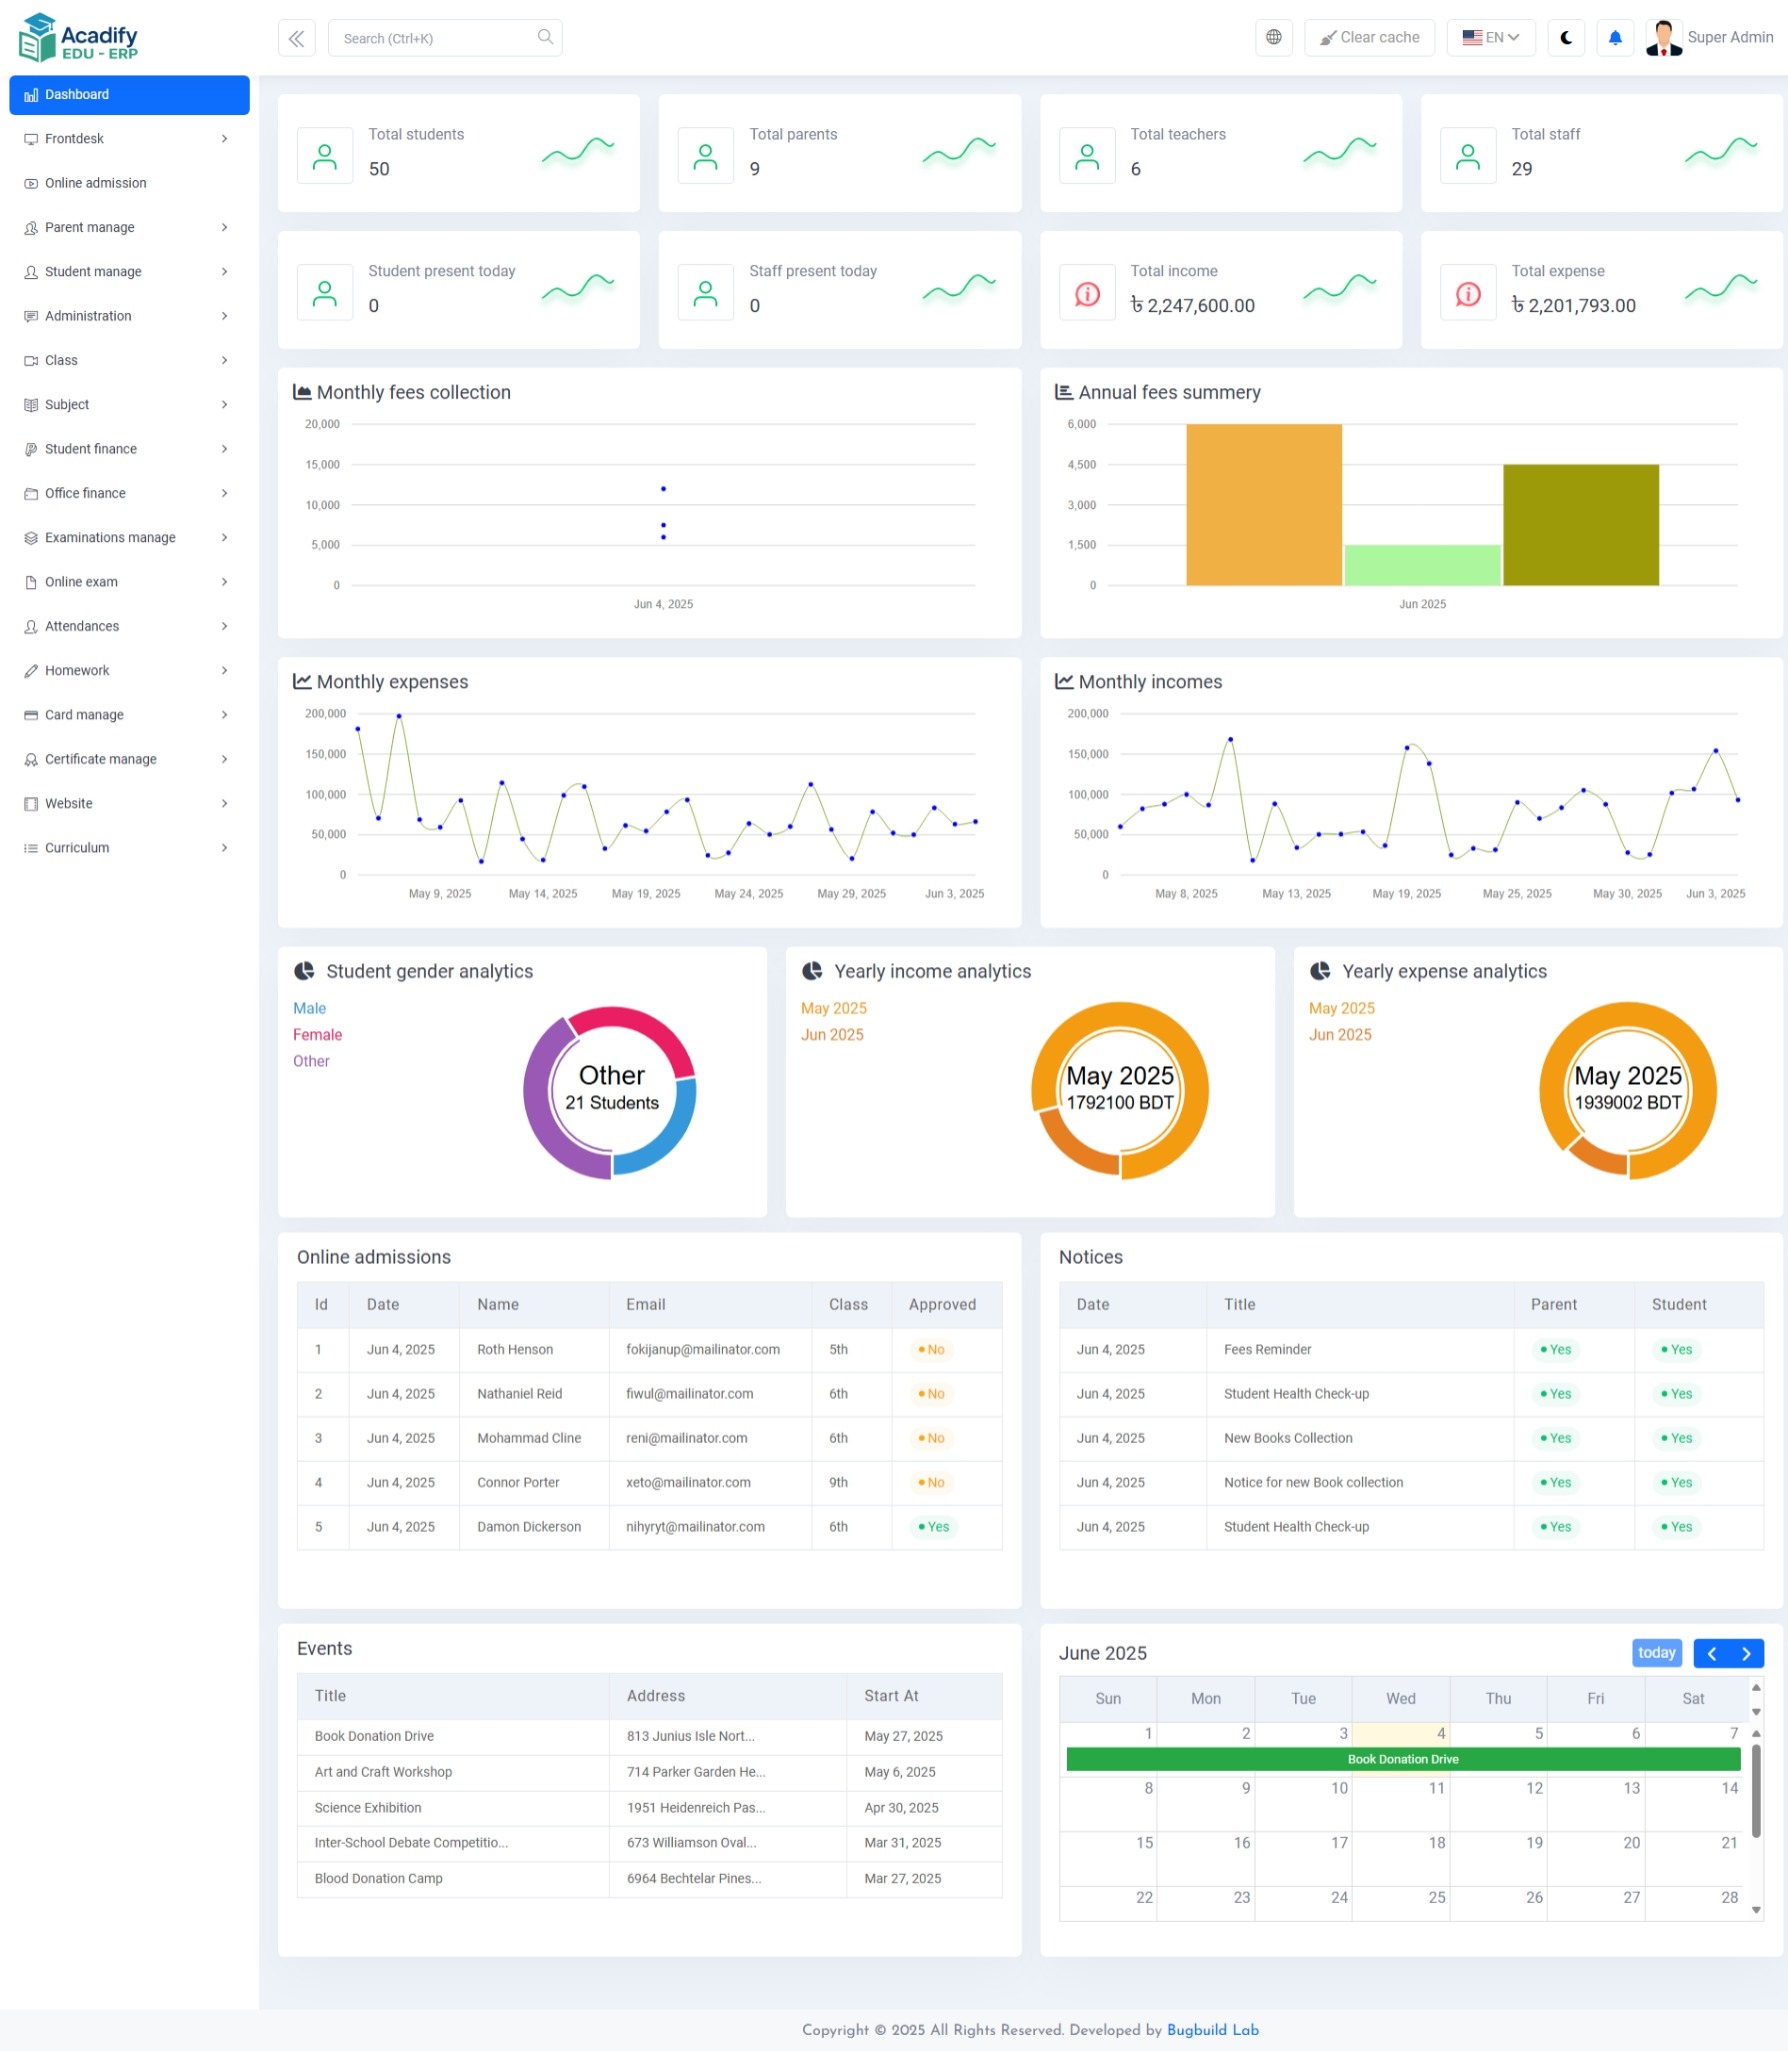Collapse the sidebar with the double chevron
This screenshot has height=2051, width=1788.
[x=296, y=37]
